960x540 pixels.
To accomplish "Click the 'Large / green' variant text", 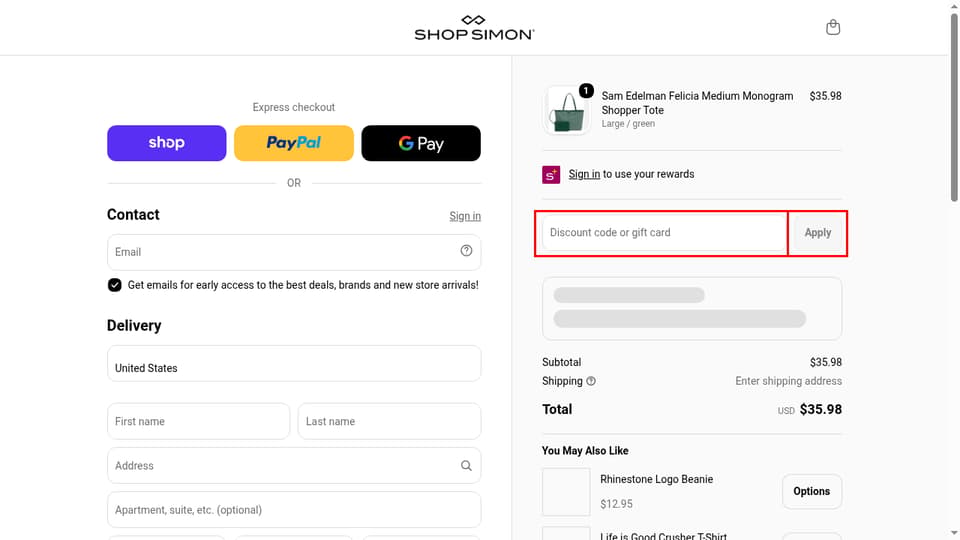I will tap(628, 124).
